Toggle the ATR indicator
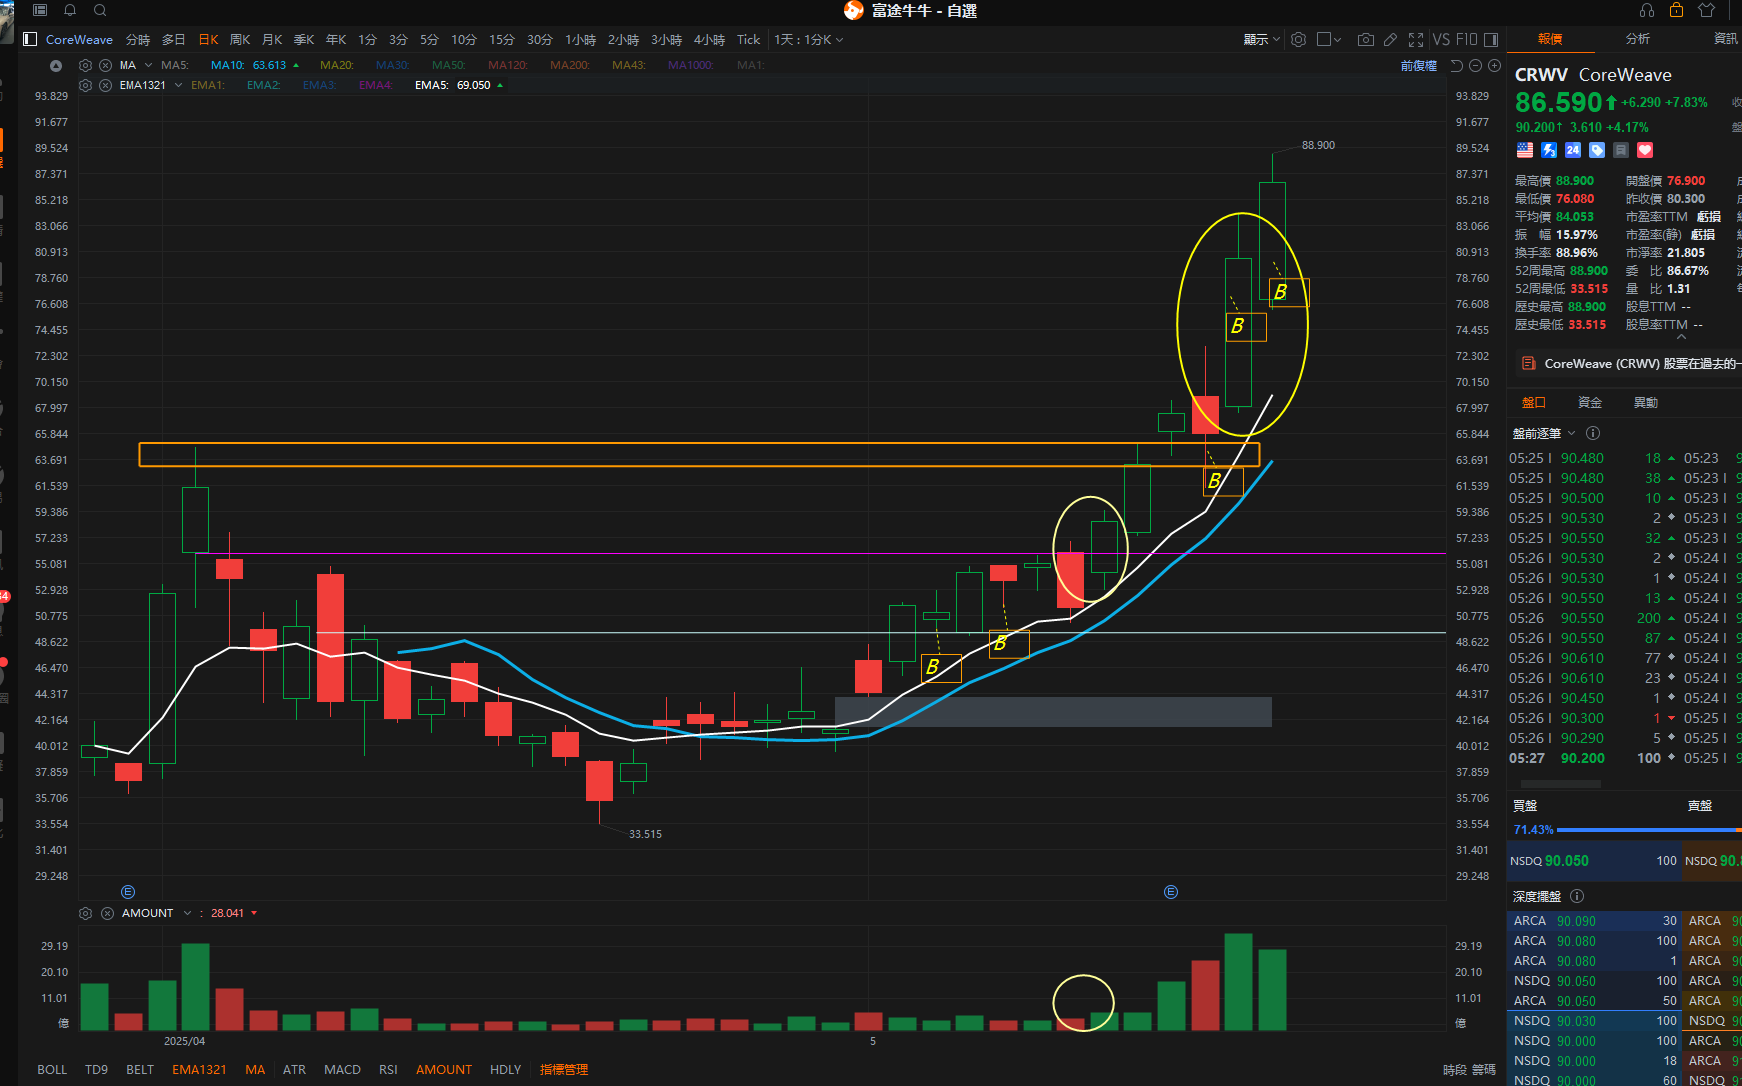Screen dimensions: 1742x1086 pyautogui.click(x=294, y=1070)
